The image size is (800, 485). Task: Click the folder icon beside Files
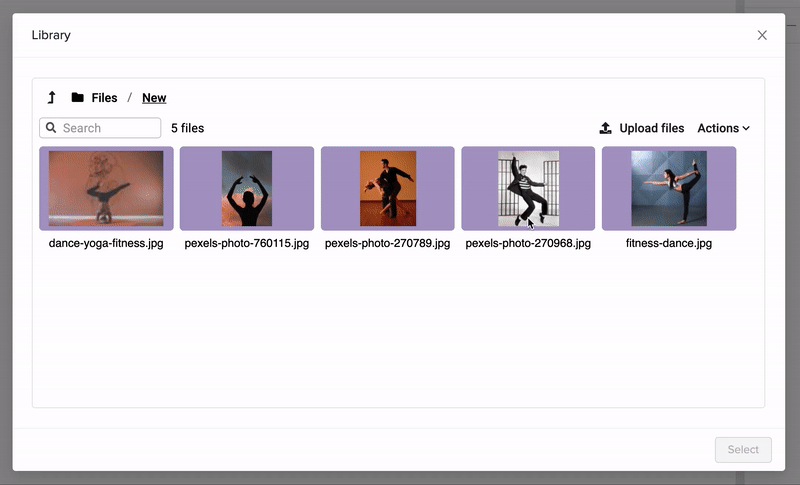[78, 98]
